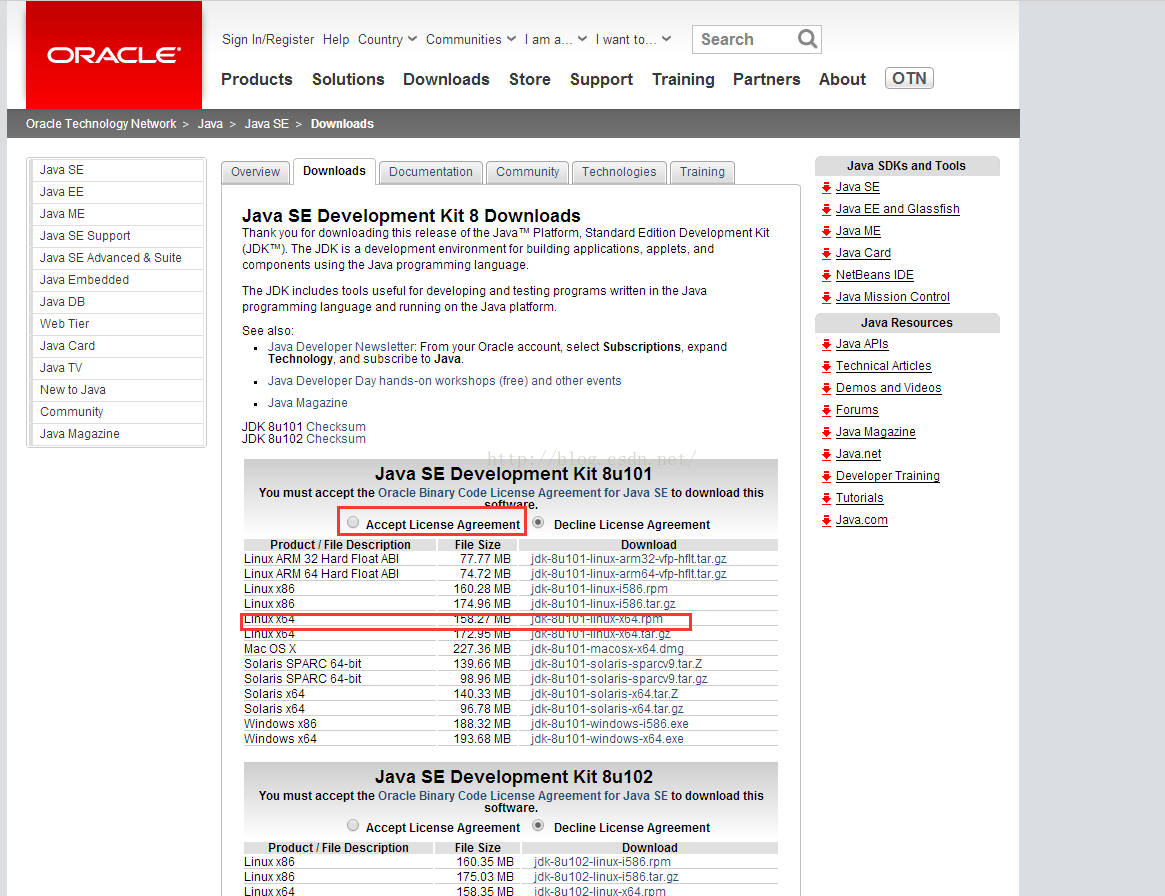1165x896 pixels.
Task: Open Web Tier in left sidebar
Action: [x=117, y=324]
